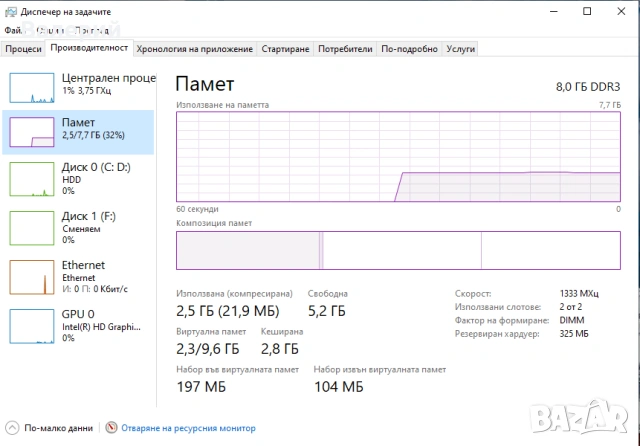The image size is (640, 446).
Task: Click the Използвани слотове: label
Action: coord(498,307)
